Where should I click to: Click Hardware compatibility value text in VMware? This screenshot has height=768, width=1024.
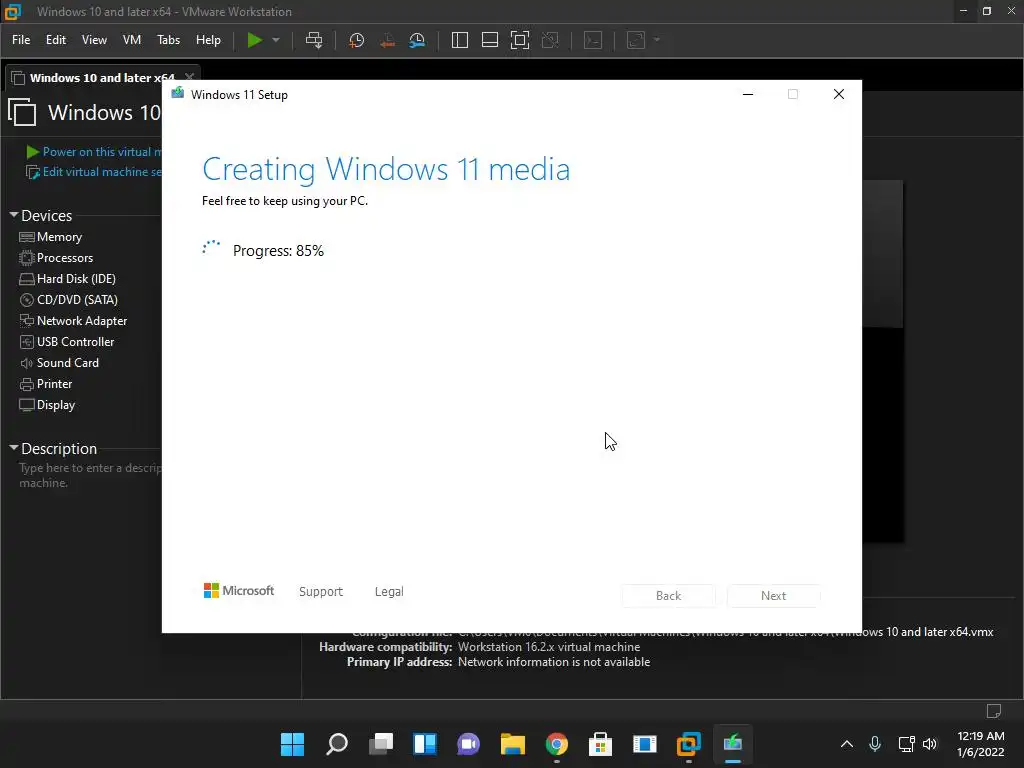pyautogui.click(x=549, y=647)
